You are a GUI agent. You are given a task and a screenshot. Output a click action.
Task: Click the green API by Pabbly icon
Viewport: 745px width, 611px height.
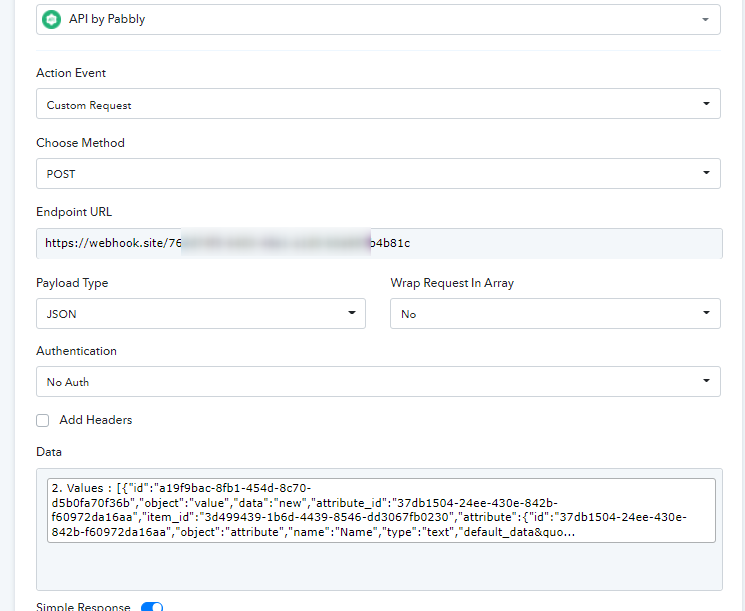click(51, 19)
